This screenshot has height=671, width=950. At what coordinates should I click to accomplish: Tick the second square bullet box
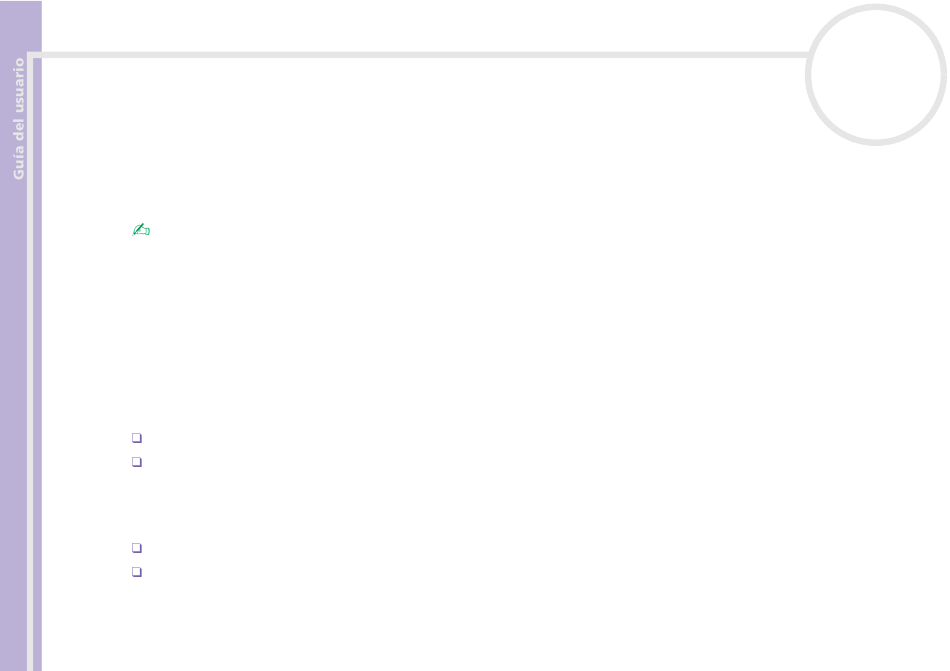(137, 462)
